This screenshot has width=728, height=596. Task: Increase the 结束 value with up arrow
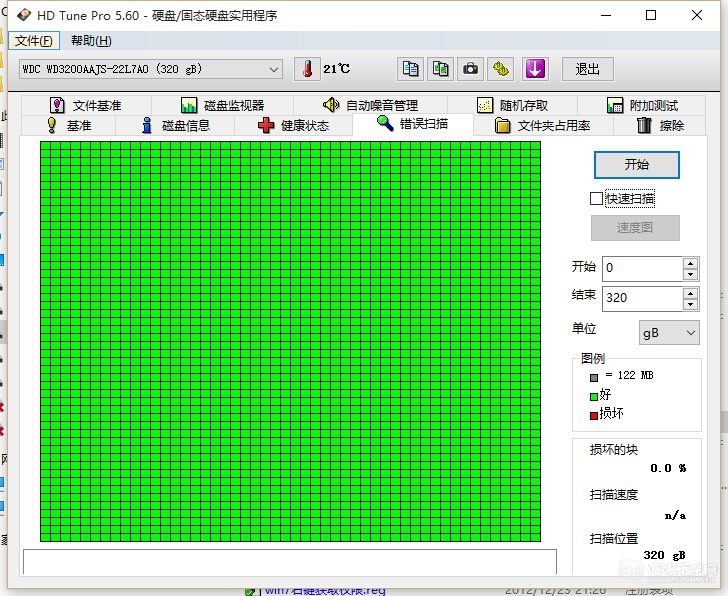tap(690, 293)
